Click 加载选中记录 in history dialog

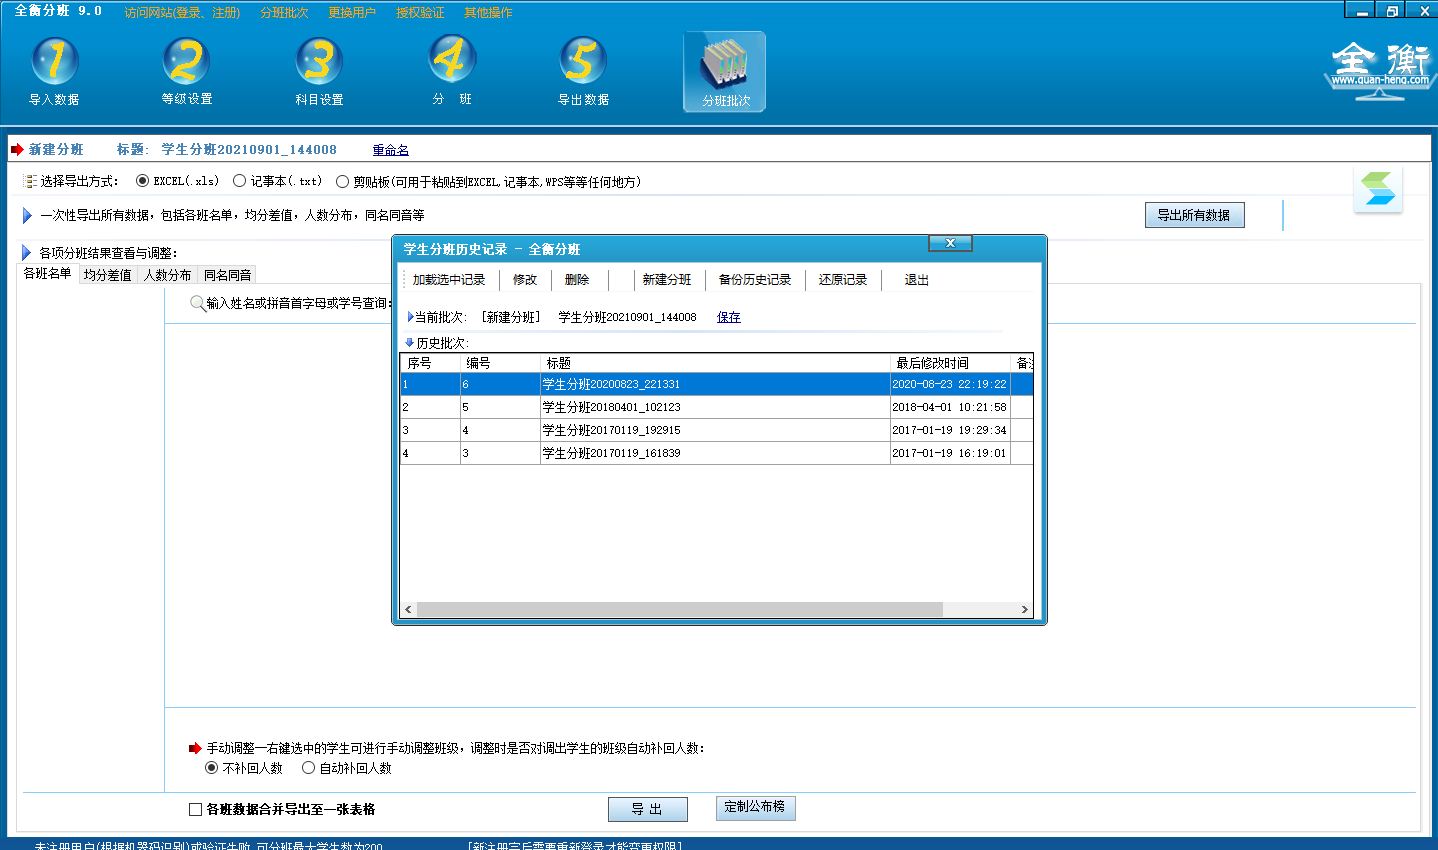click(449, 280)
